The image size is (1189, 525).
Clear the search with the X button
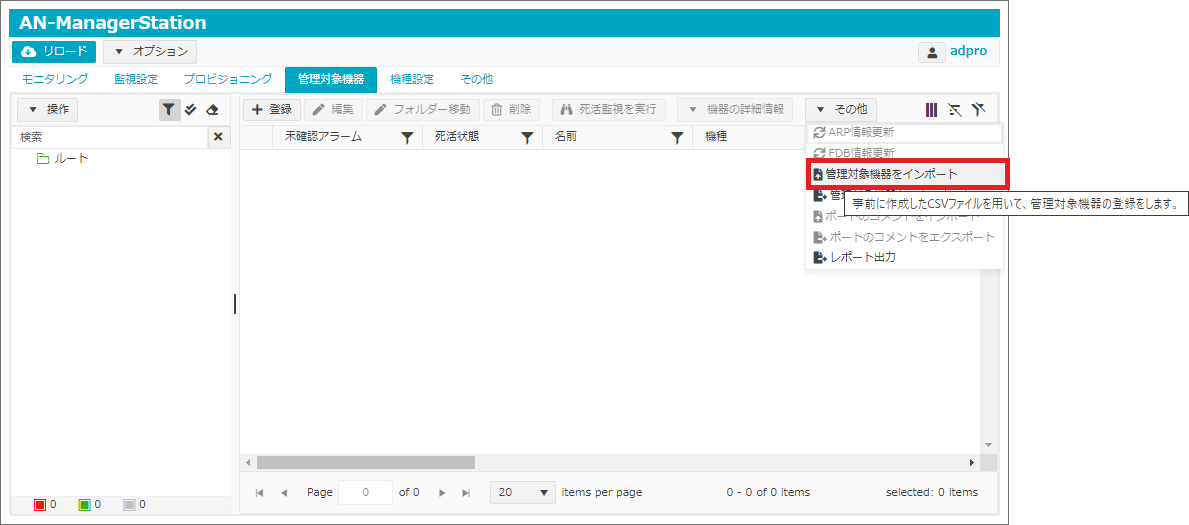[218, 137]
